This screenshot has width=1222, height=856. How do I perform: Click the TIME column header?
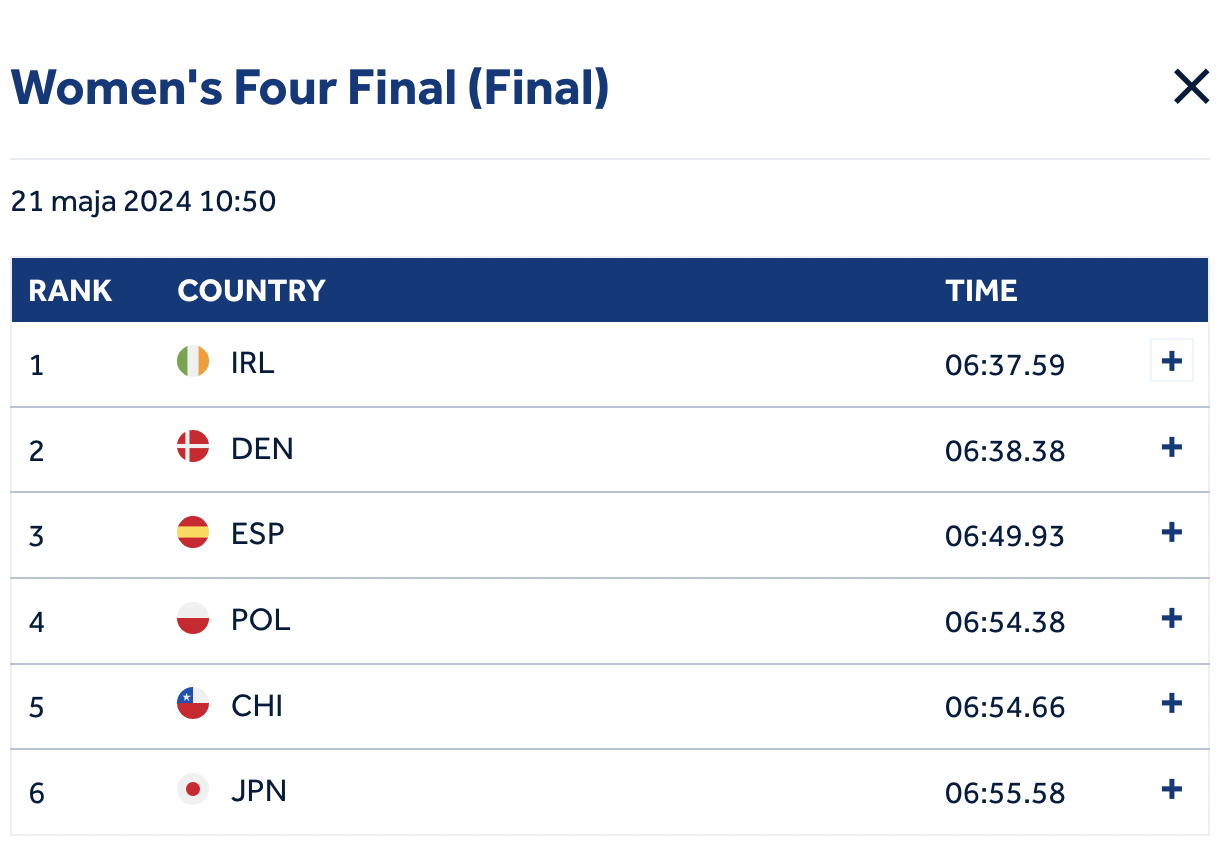[x=981, y=291]
